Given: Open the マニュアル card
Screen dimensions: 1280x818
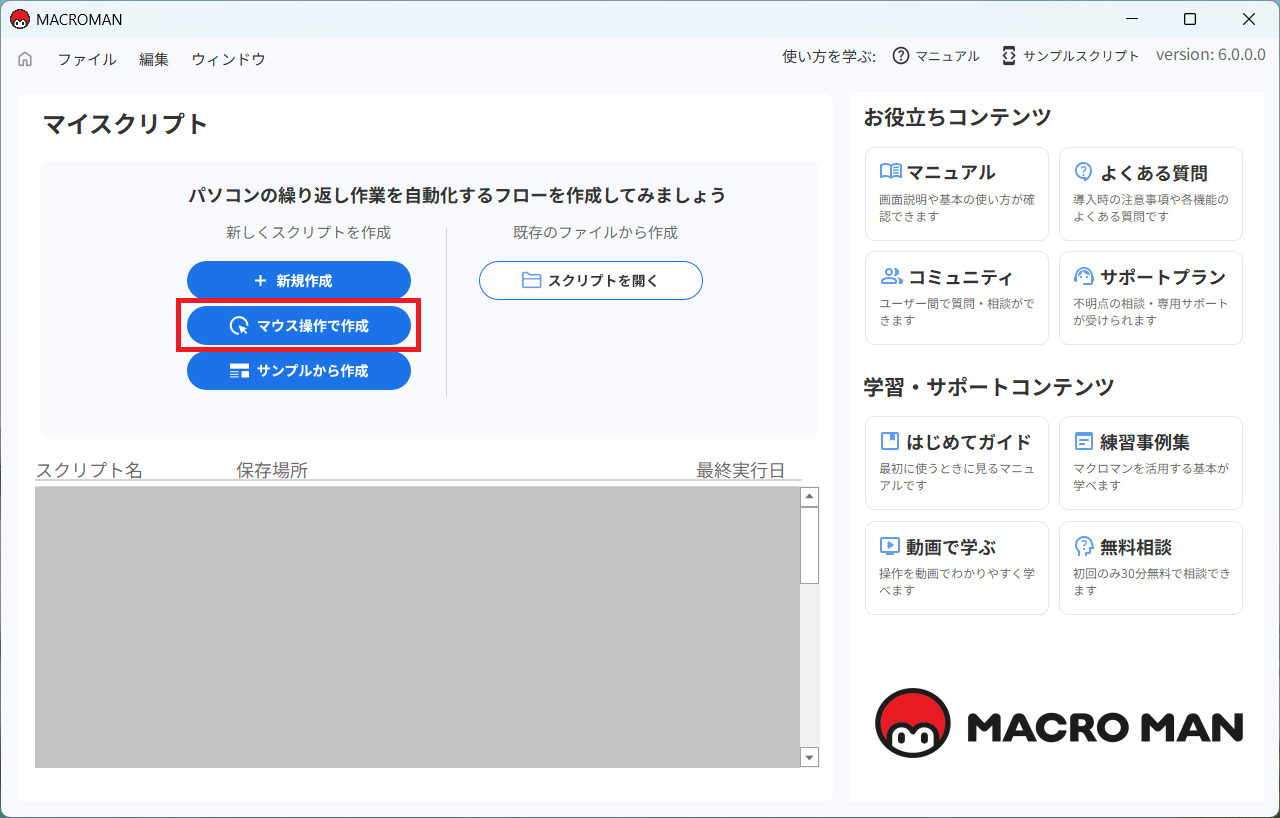Looking at the screenshot, I should pyautogui.click(x=957, y=194).
